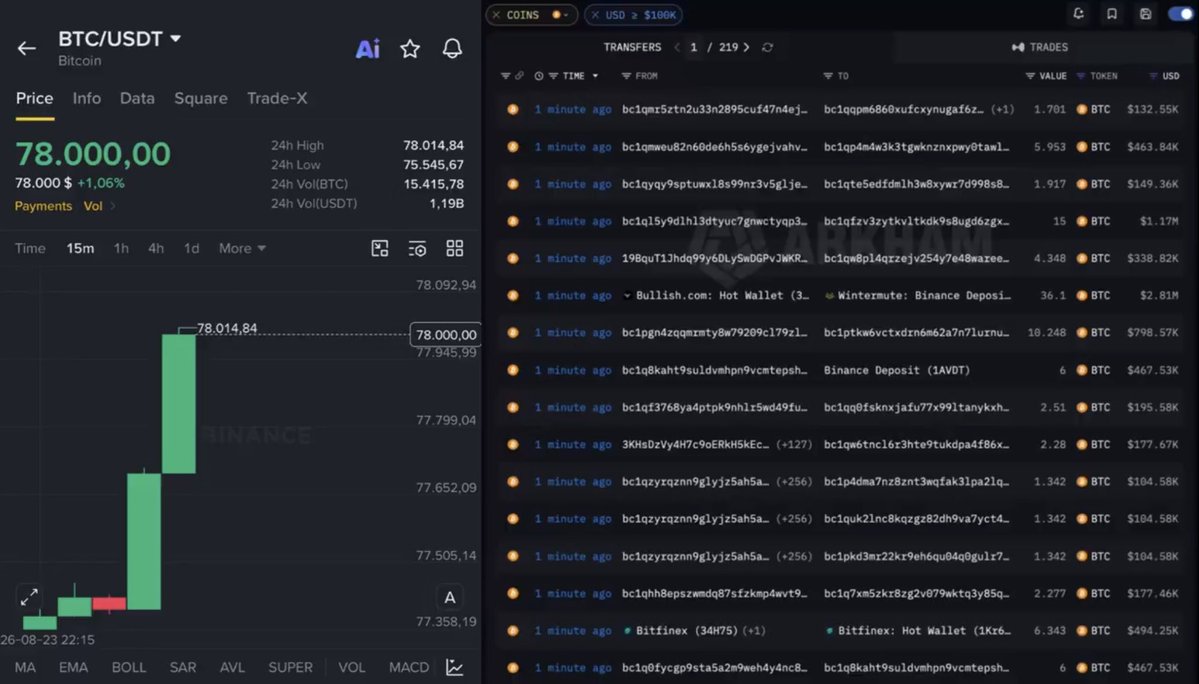Image resolution: width=1199 pixels, height=684 pixels.
Task: Open the Binance Deposit (1AVDT) recipient link
Action: click(897, 370)
